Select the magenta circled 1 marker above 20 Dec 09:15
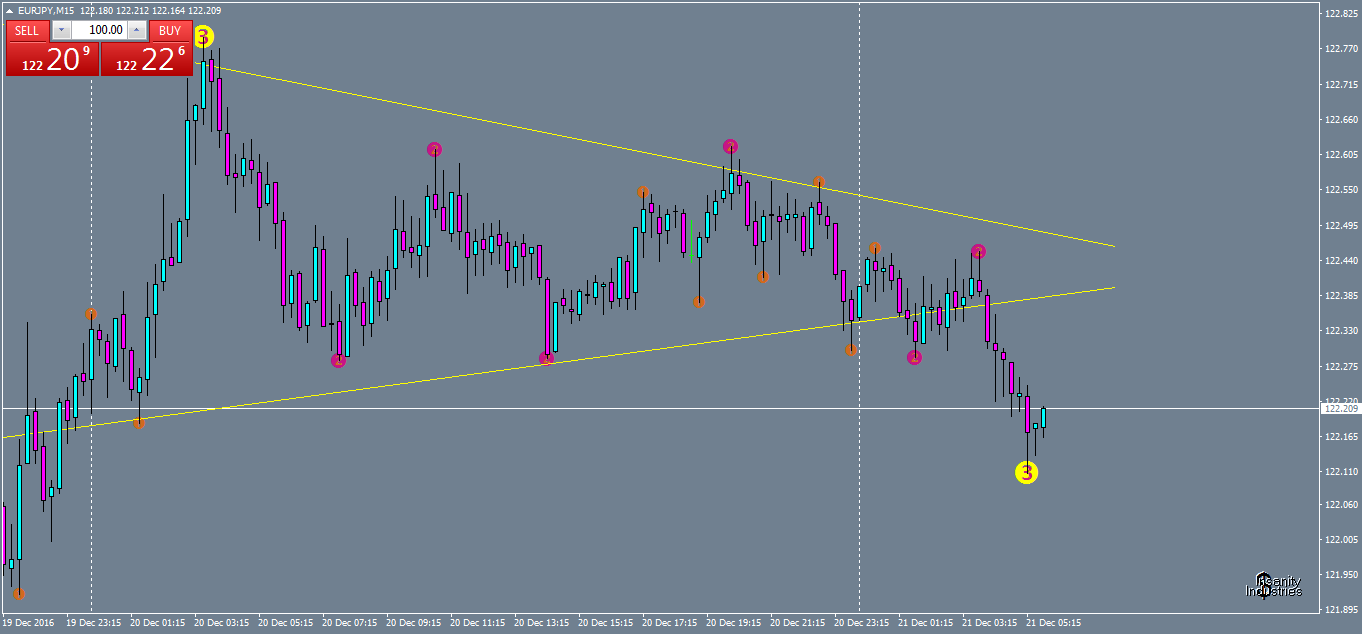This screenshot has height=634, width=1362. coord(432,148)
